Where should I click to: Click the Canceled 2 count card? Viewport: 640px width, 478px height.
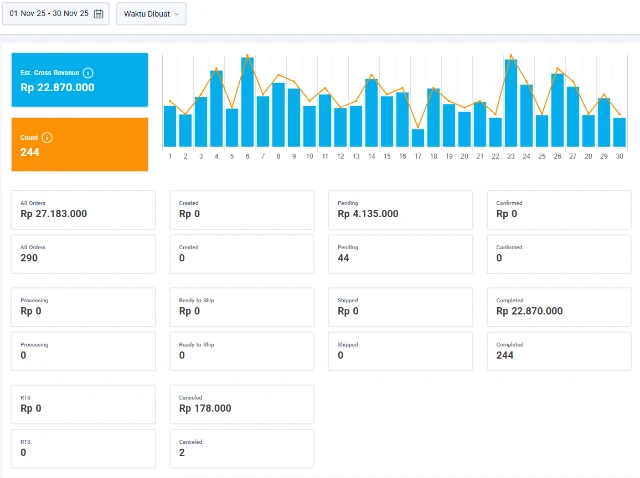[x=241, y=448]
